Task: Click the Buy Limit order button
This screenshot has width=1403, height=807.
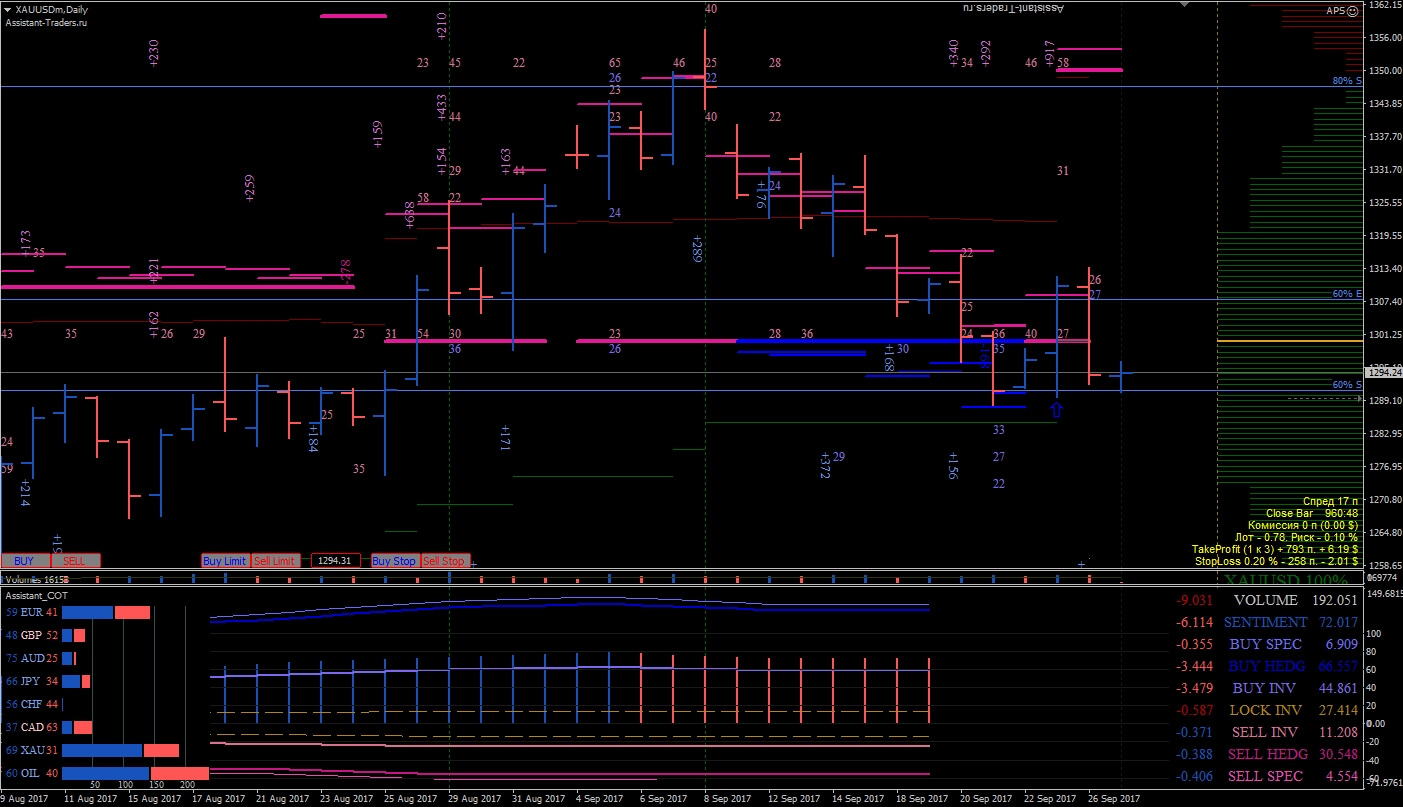Action: click(x=225, y=561)
